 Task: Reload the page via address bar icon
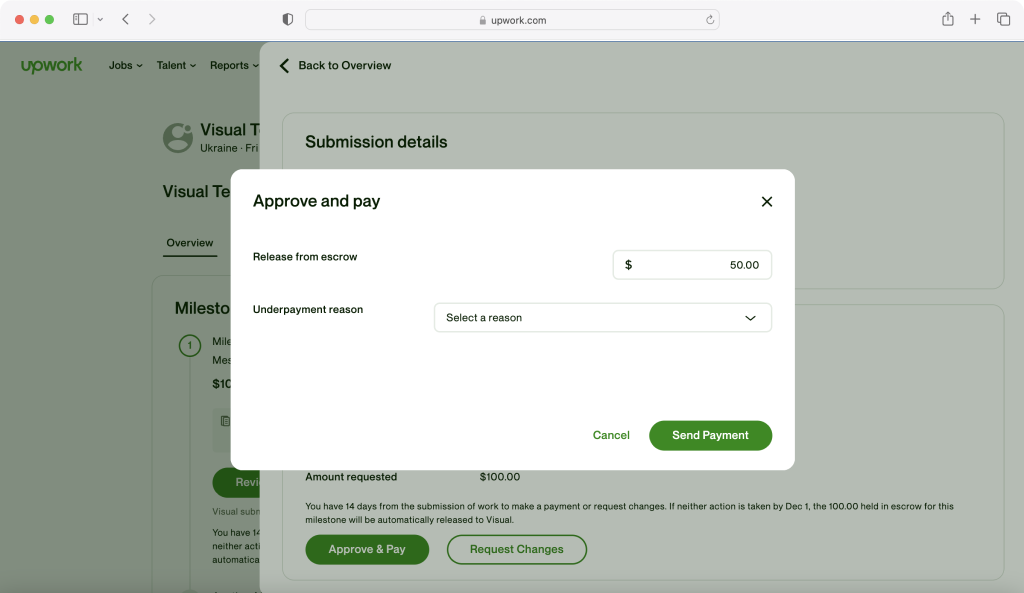710,20
